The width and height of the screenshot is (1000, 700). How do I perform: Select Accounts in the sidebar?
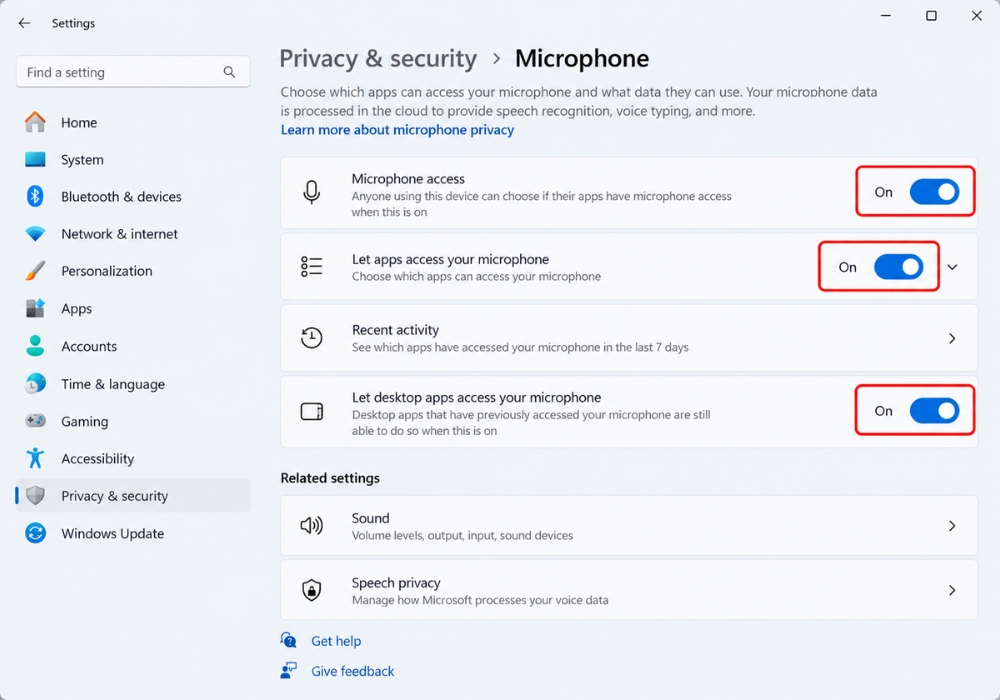click(x=133, y=346)
